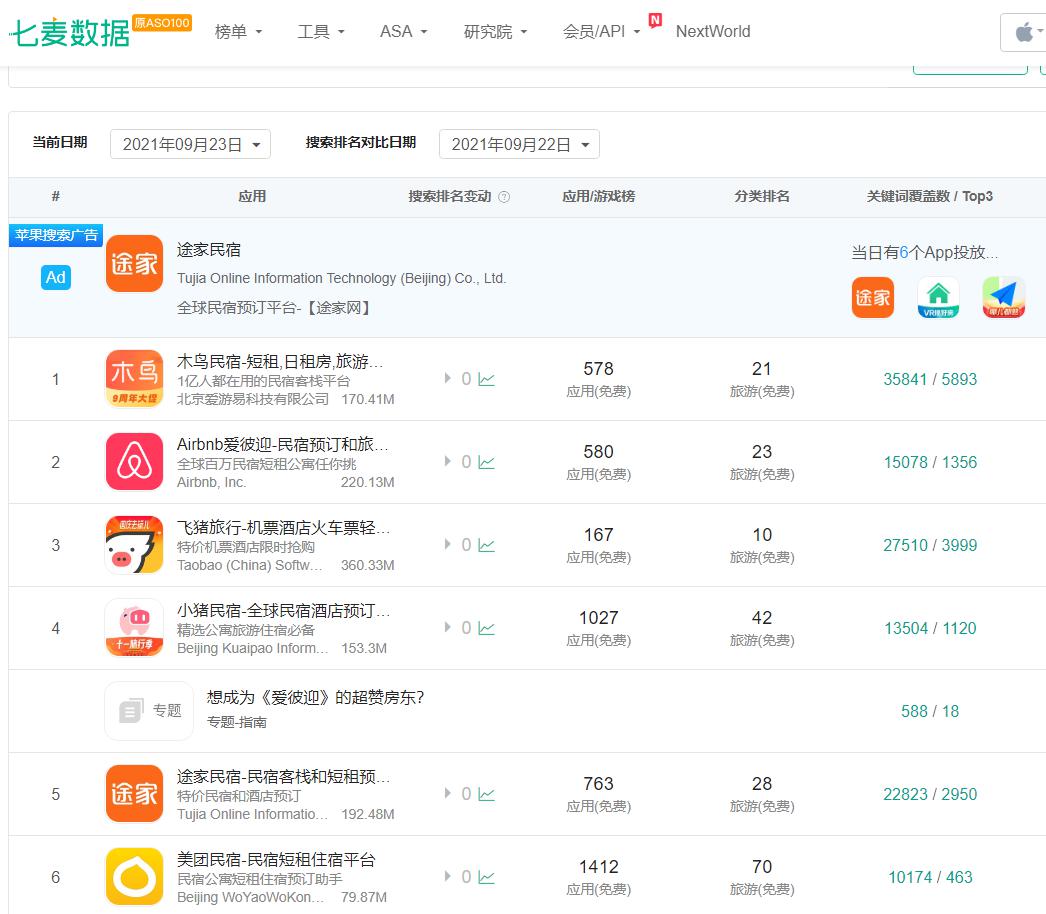Show ranking trend chart for 途家民宿 rank 5

click(x=486, y=795)
